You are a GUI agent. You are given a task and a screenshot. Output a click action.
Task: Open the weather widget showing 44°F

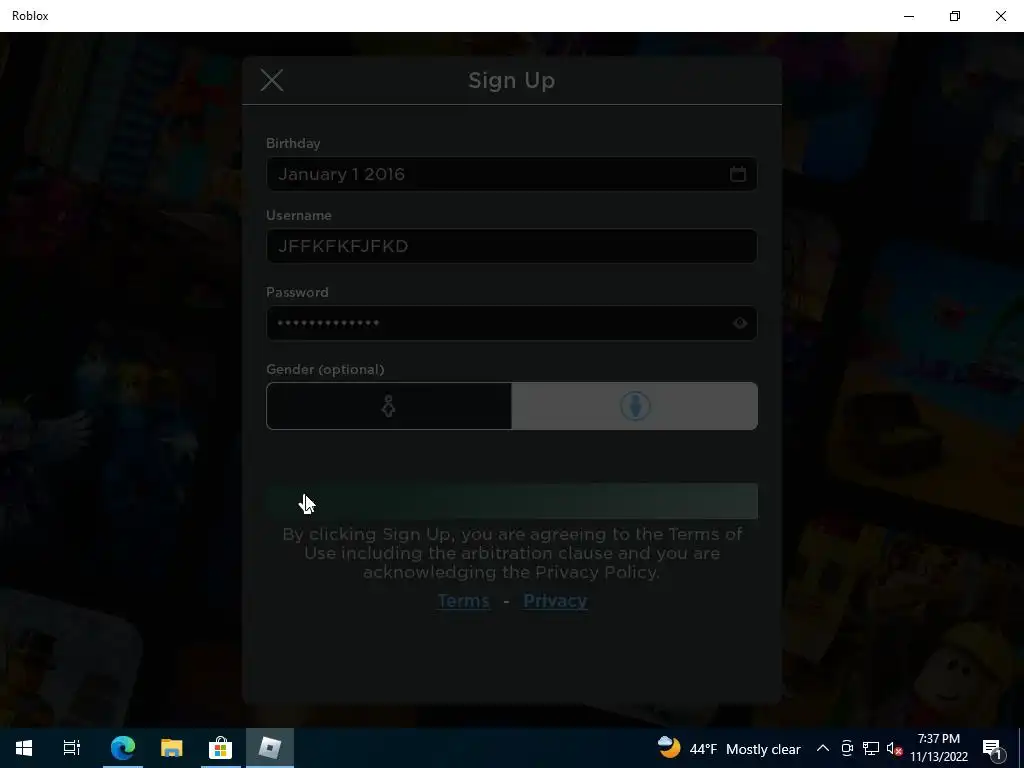click(x=729, y=748)
